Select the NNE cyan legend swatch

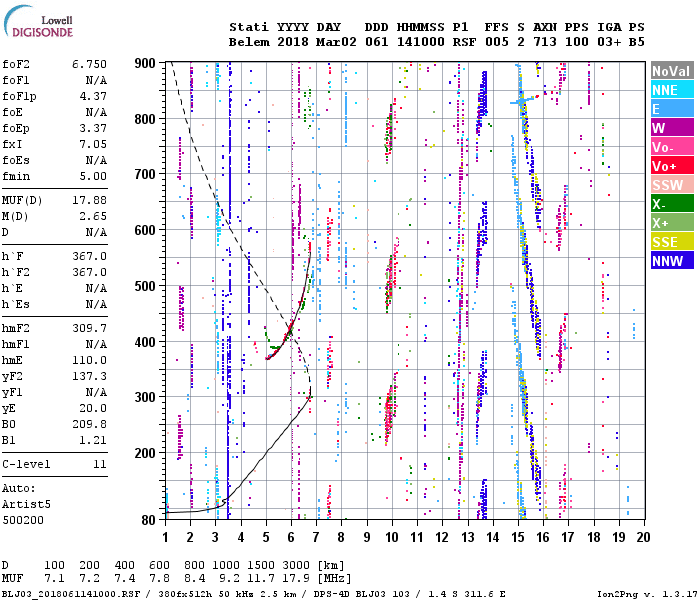click(x=672, y=90)
